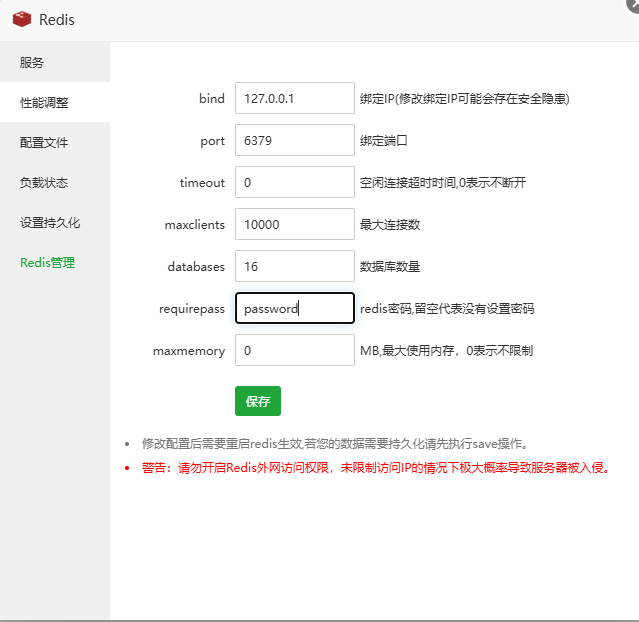Select the 性能调整 tab

[x=55, y=102]
